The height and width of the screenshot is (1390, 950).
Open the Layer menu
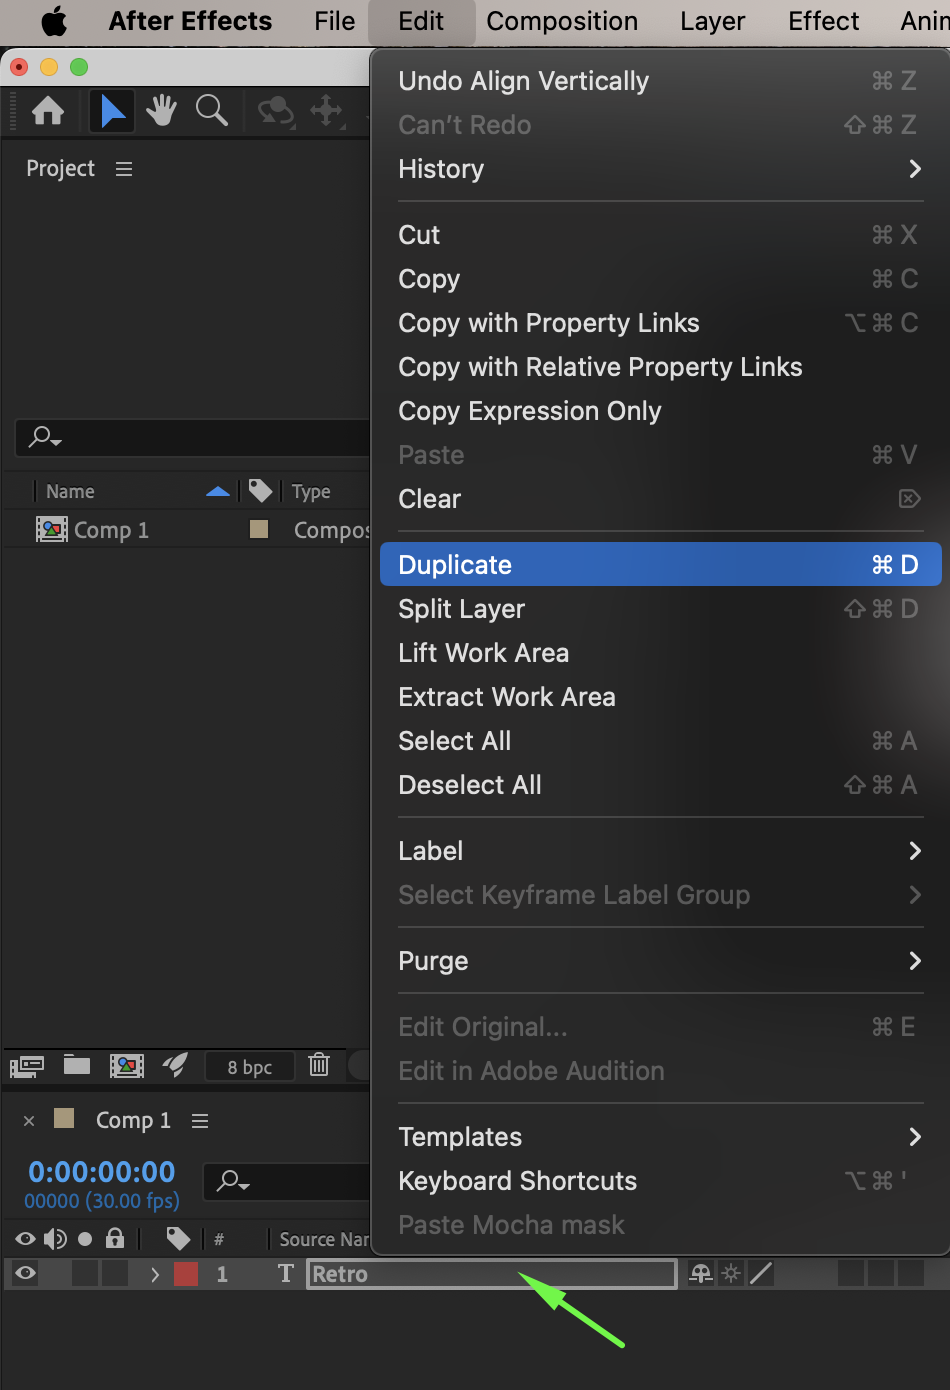click(x=713, y=21)
